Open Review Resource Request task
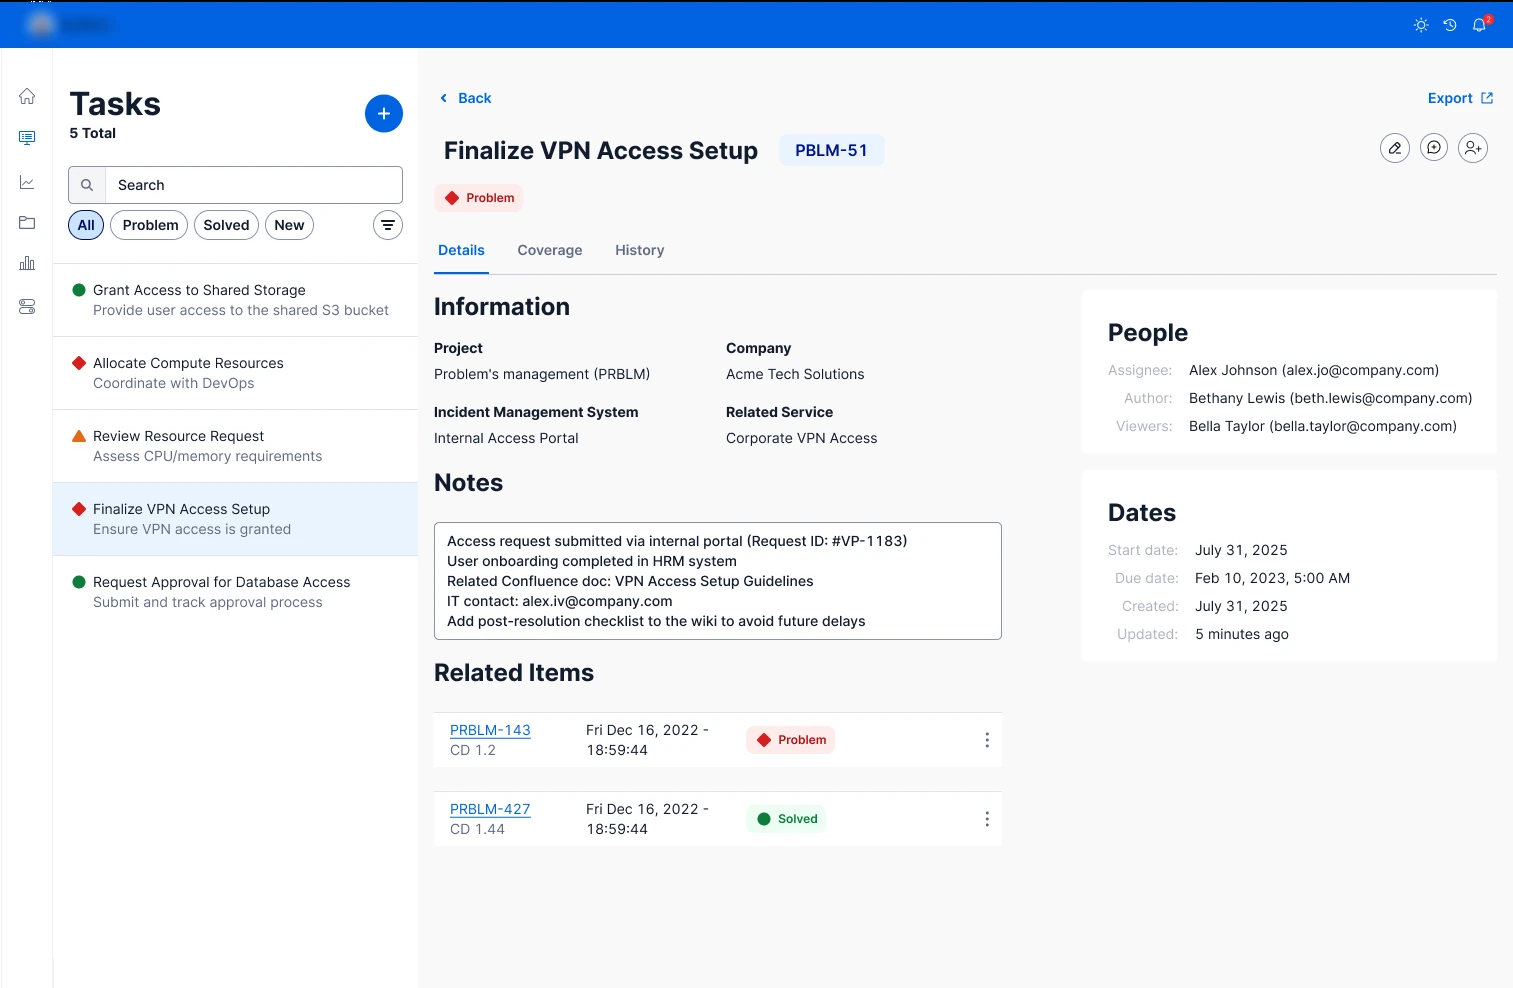1513x988 pixels. (235, 446)
